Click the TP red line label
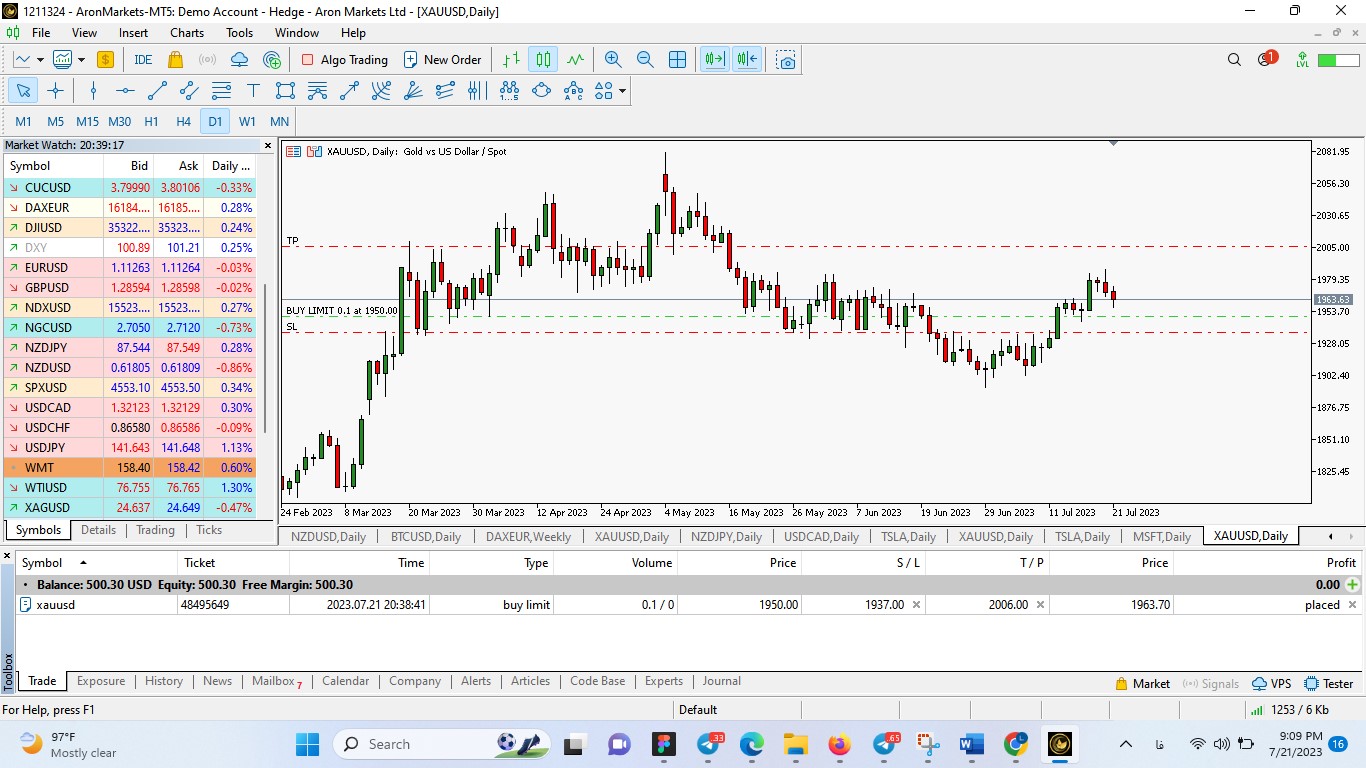The height and width of the screenshot is (768, 1366). 293,241
